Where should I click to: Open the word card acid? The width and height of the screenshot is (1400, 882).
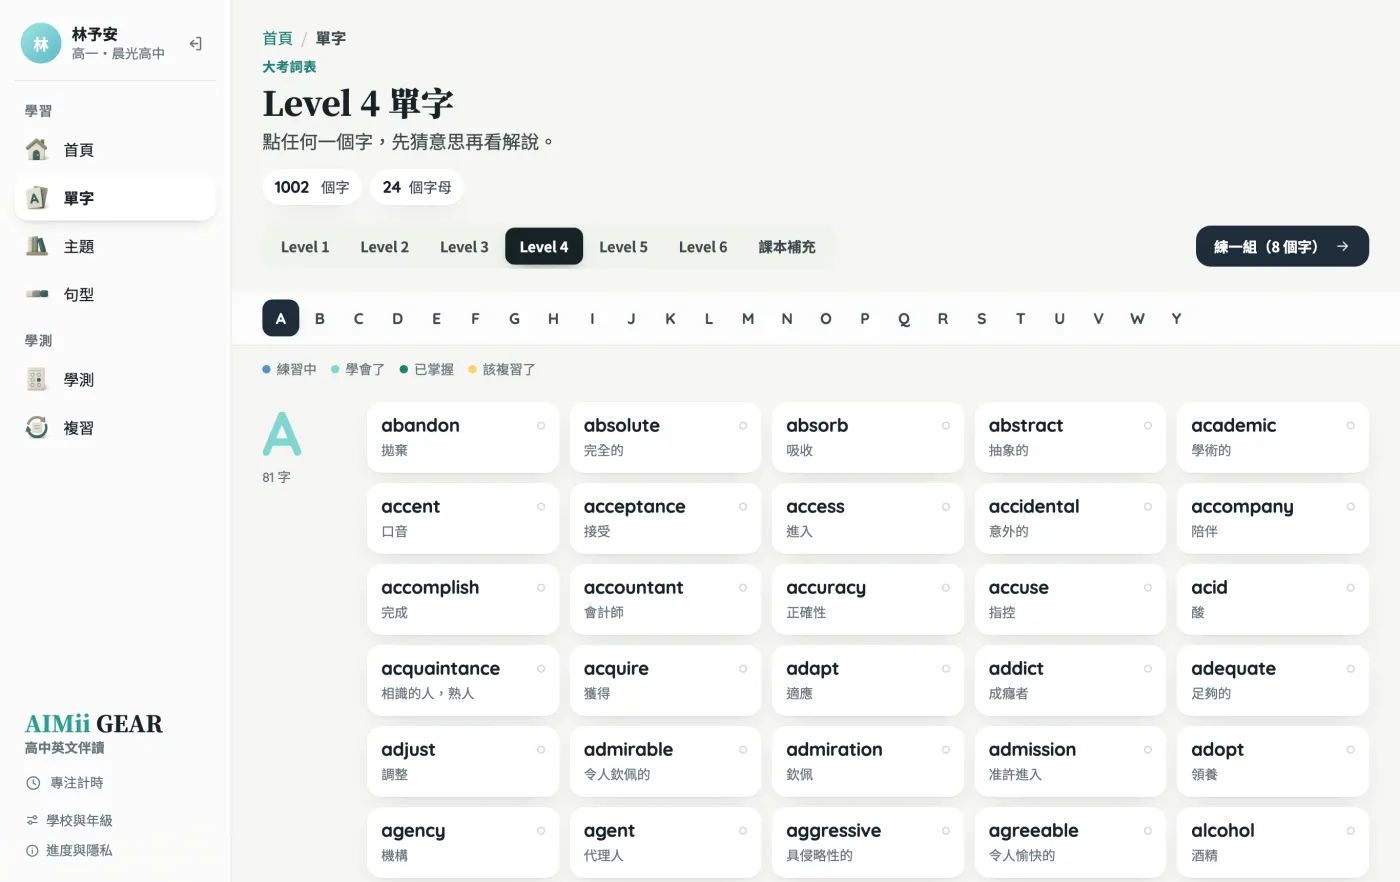pyautogui.click(x=1273, y=599)
